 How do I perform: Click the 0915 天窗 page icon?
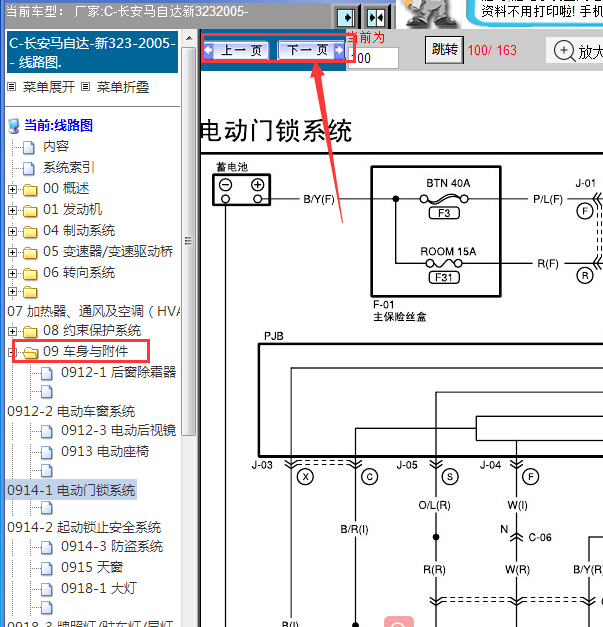point(47,568)
